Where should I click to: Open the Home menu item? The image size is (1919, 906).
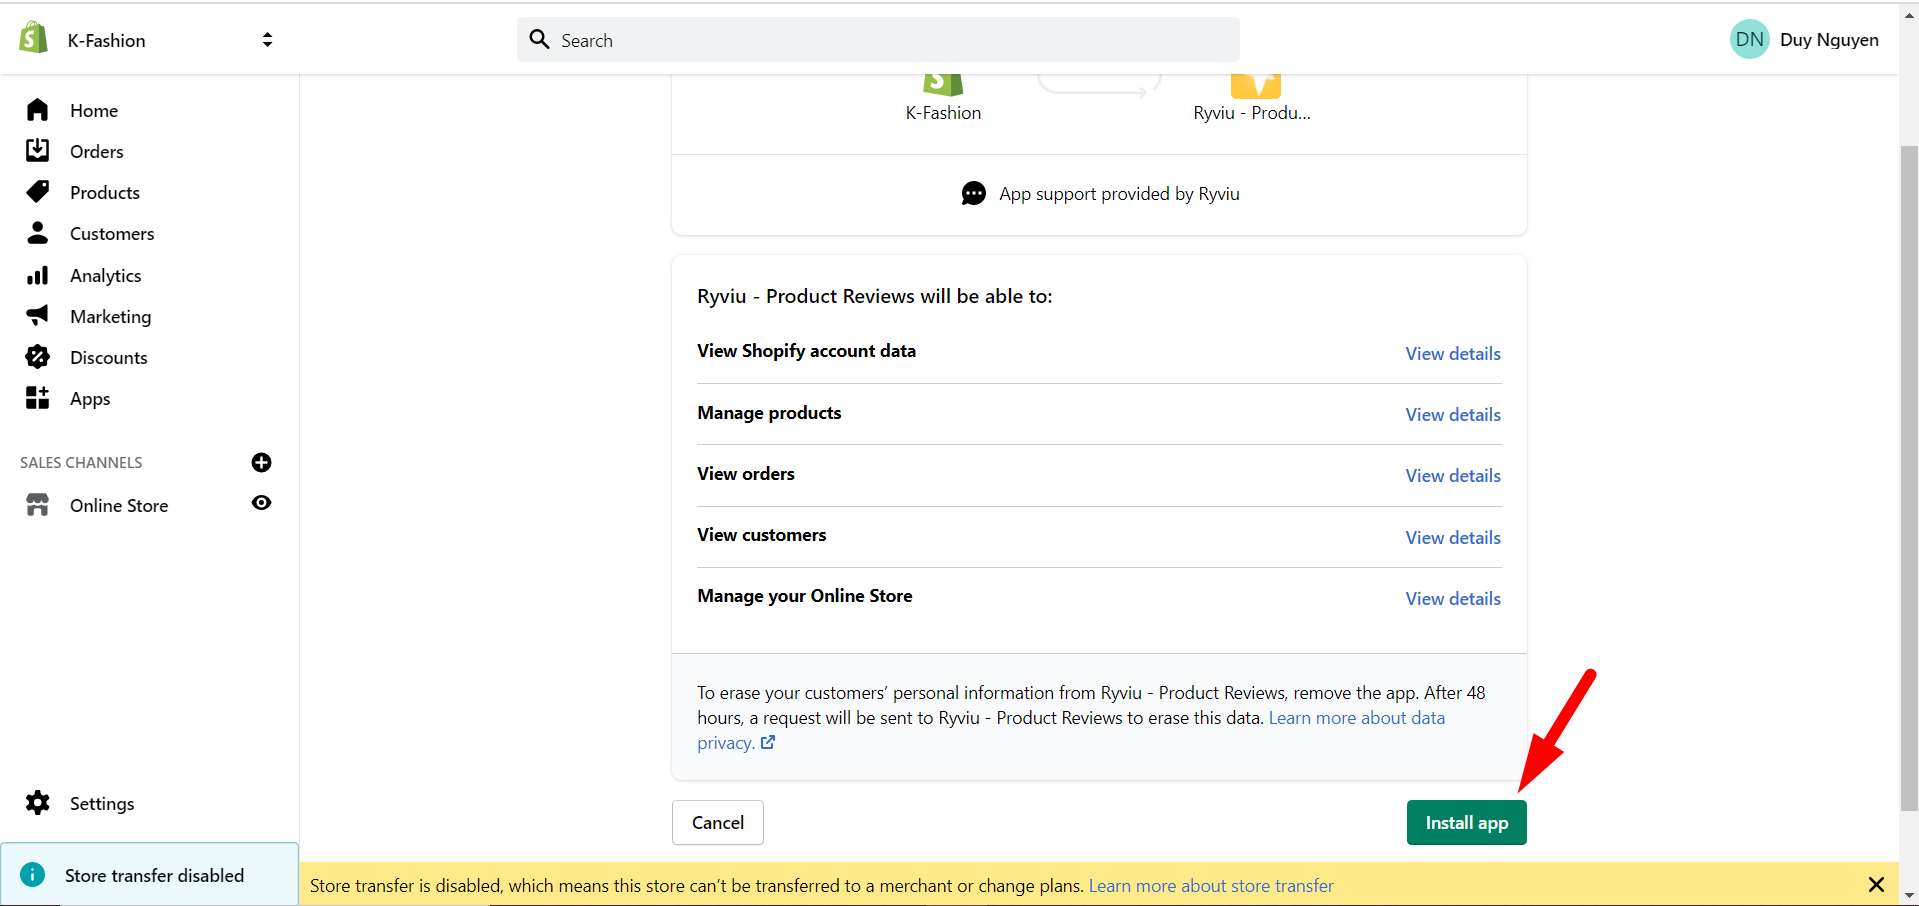(94, 111)
